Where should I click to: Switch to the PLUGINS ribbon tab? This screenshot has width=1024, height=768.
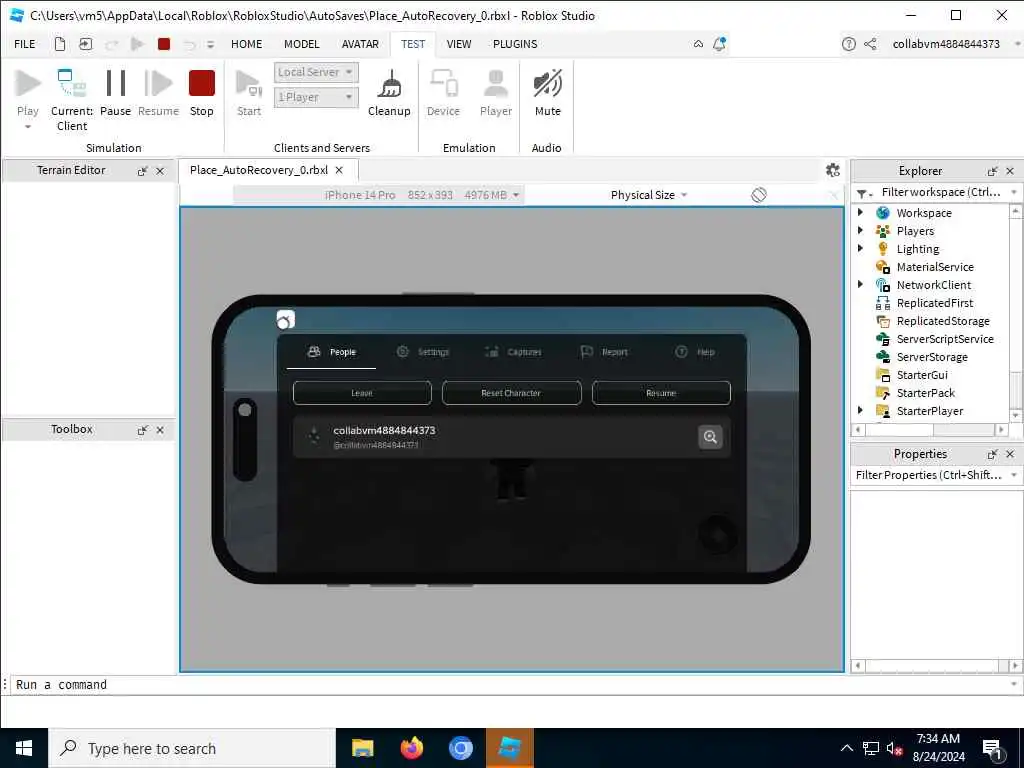[515, 44]
